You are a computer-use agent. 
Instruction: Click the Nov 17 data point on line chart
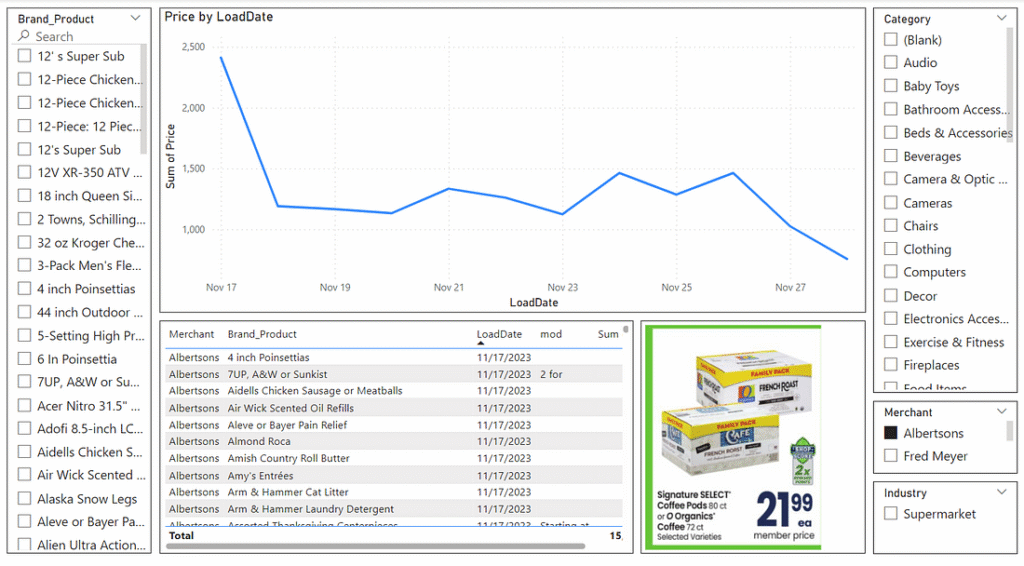point(221,57)
